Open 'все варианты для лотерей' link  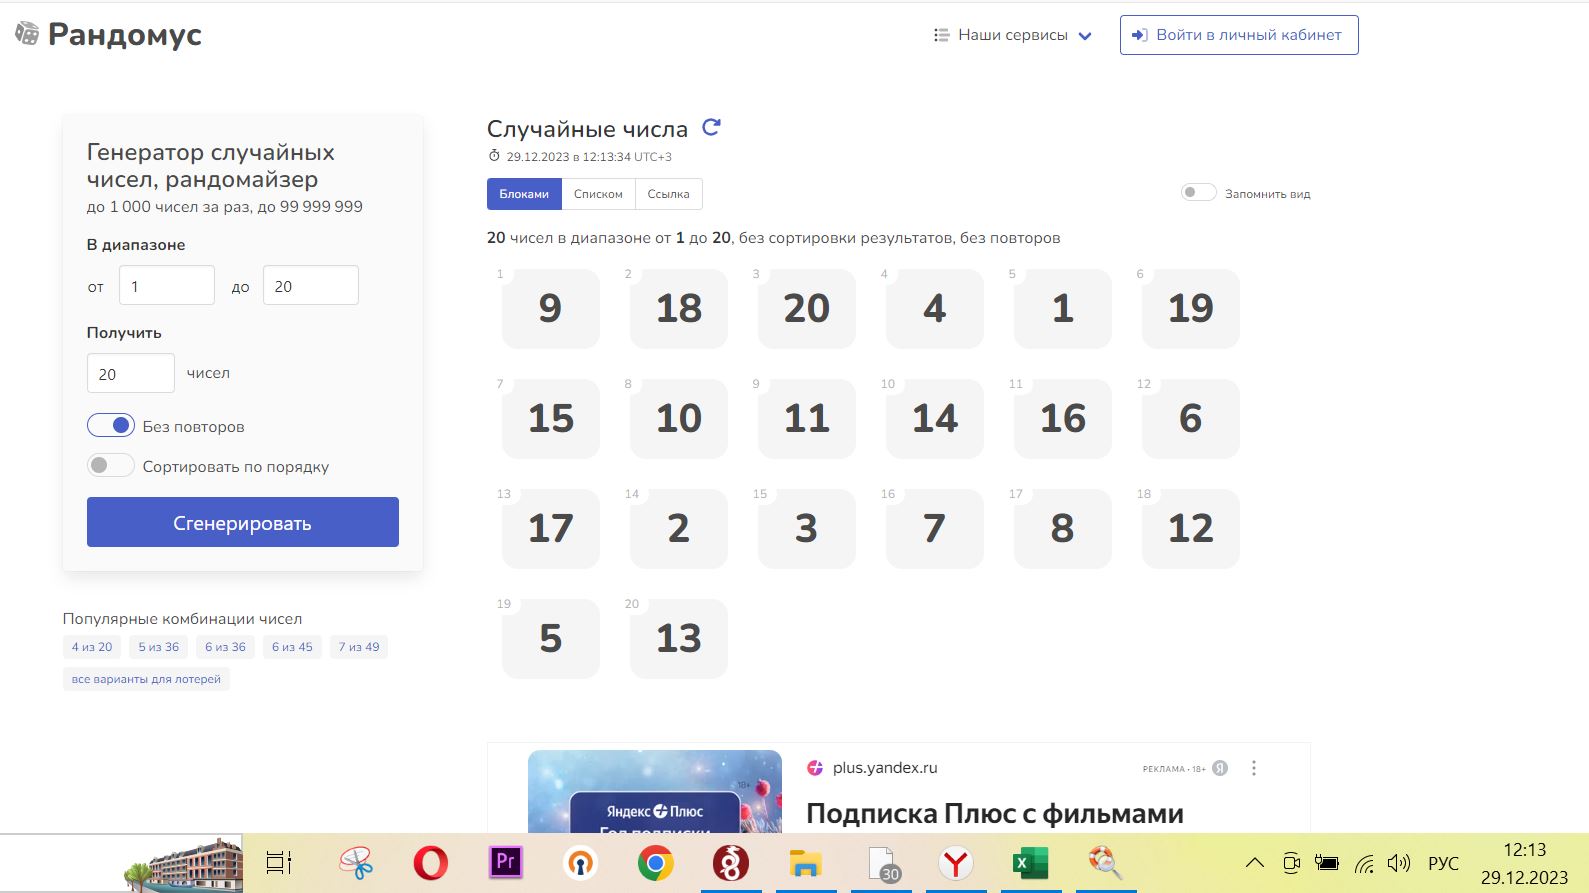pos(146,679)
